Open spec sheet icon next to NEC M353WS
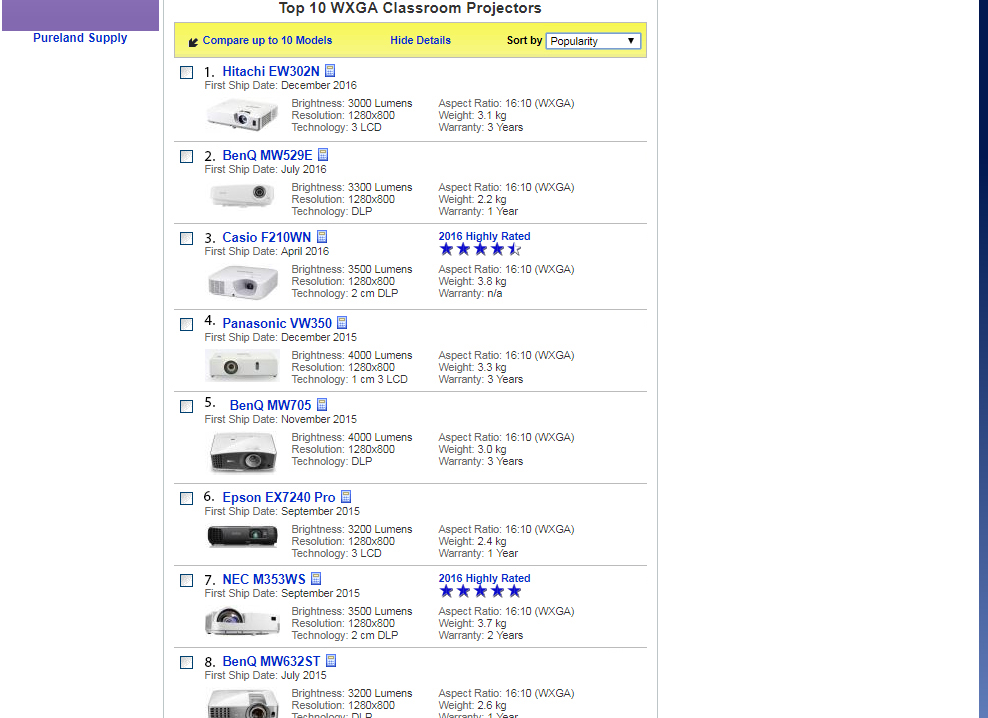The height and width of the screenshot is (718, 988). click(316, 579)
